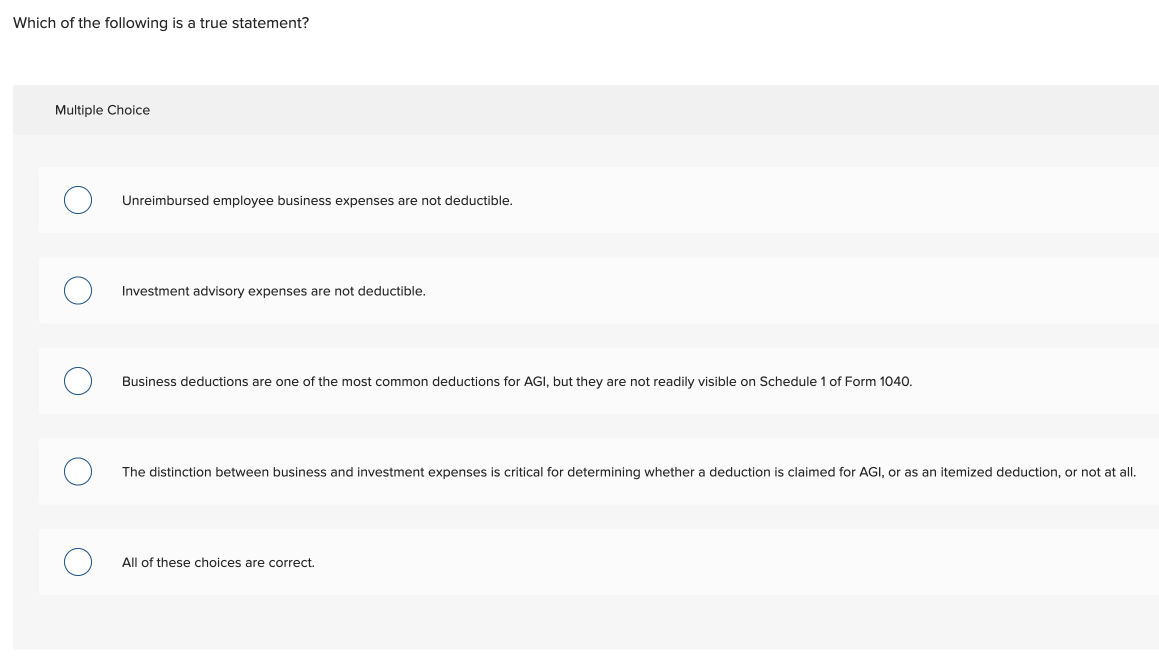The height and width of the screenshot is (666, 1159).
Task: Click the 'All of these choices are correct.' text
Action: click(x=218, y=563)
